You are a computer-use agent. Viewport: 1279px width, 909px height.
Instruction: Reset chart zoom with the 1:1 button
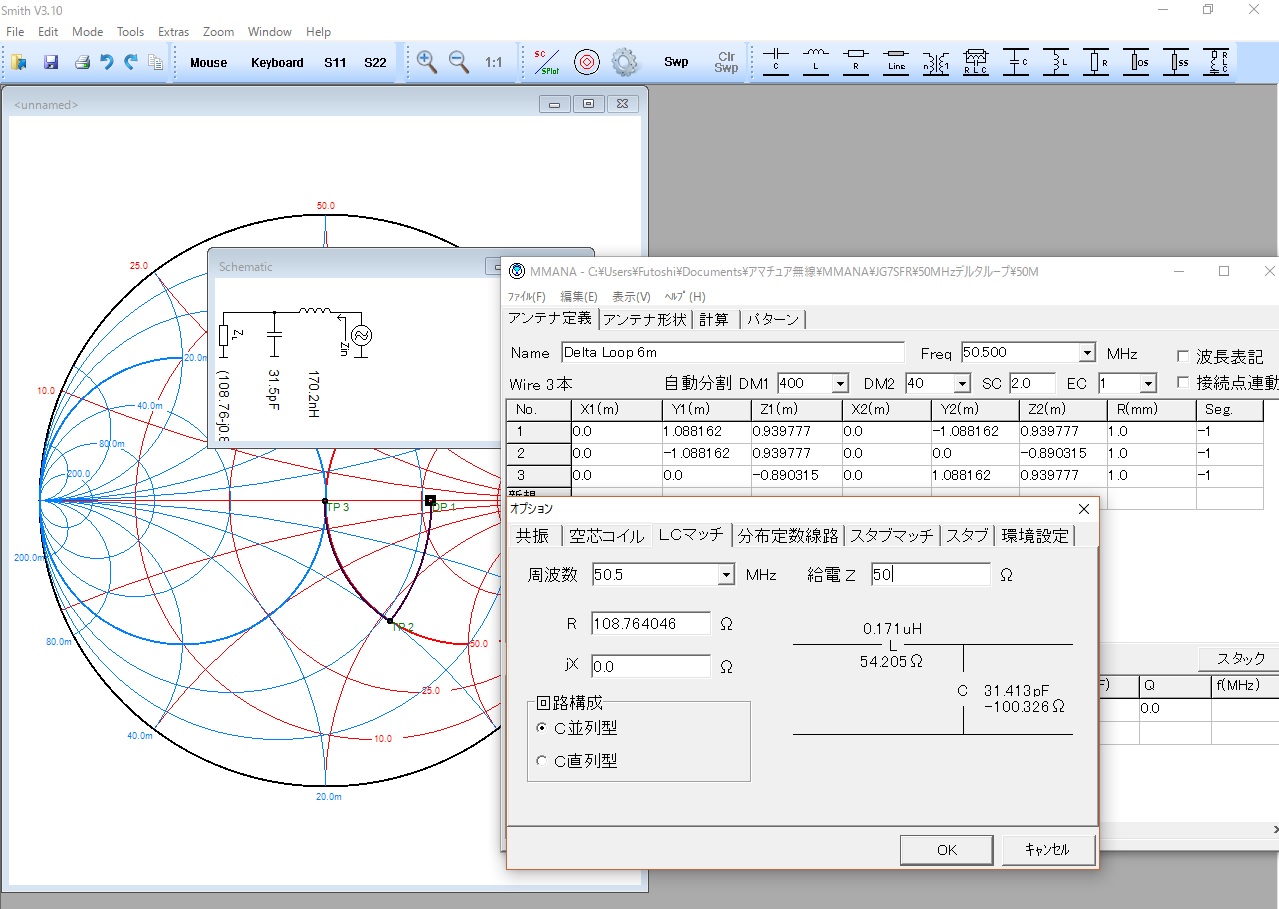[494, 62]
